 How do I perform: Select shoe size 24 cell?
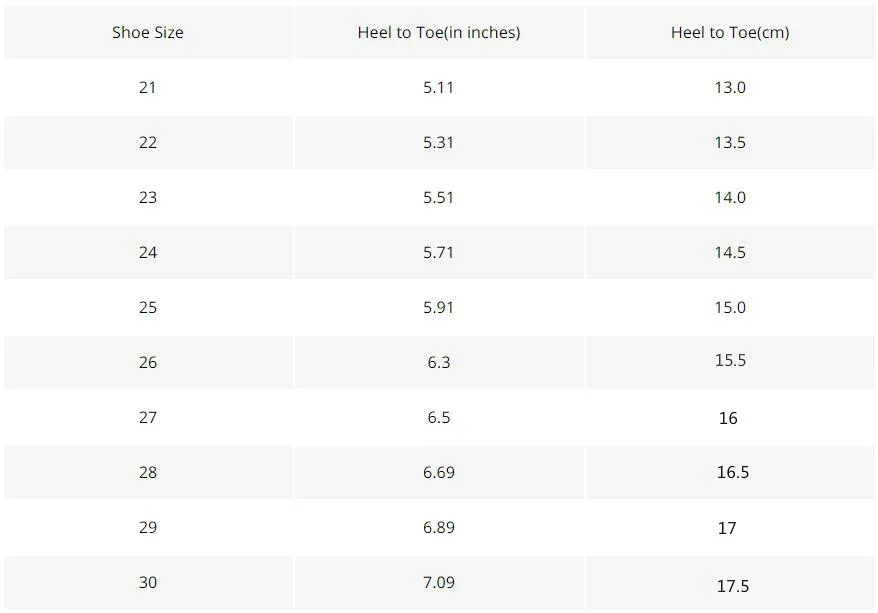tap(148, 252)
